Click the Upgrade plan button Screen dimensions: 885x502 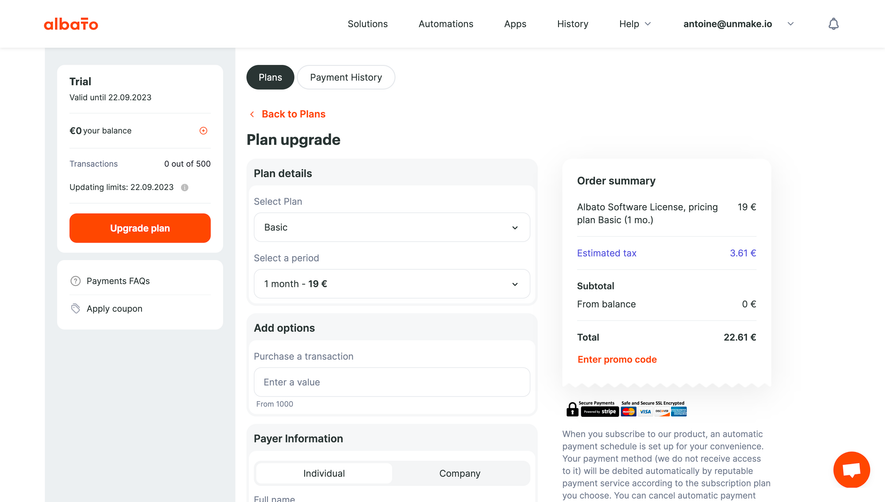pyautogui.click(x=140, y=228)
